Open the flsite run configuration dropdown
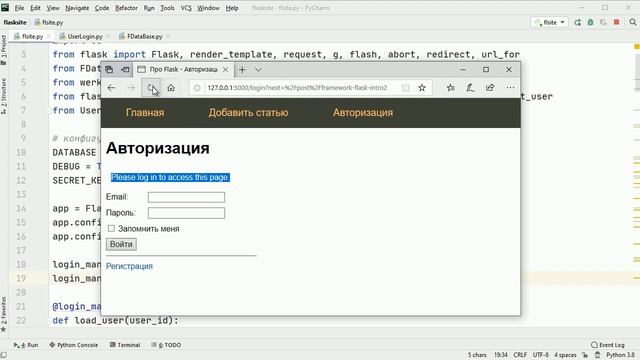 (x=549, y=22)
